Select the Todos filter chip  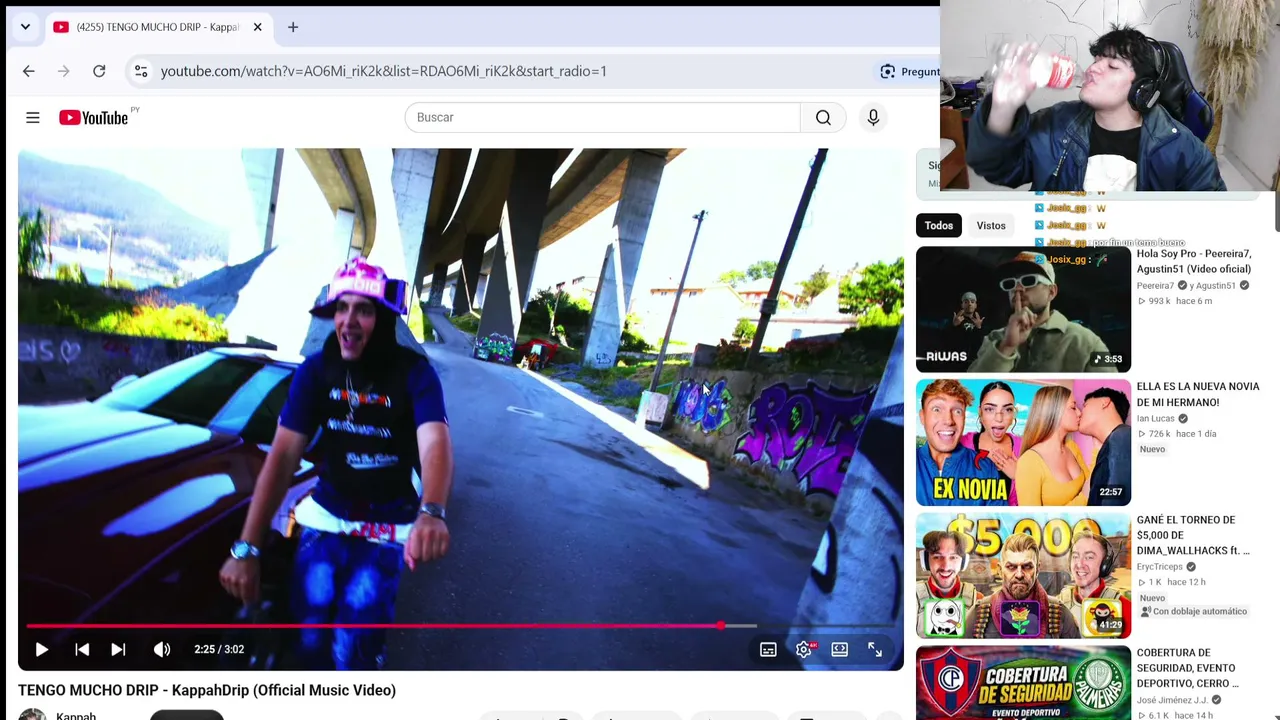(x=939, y=226)
